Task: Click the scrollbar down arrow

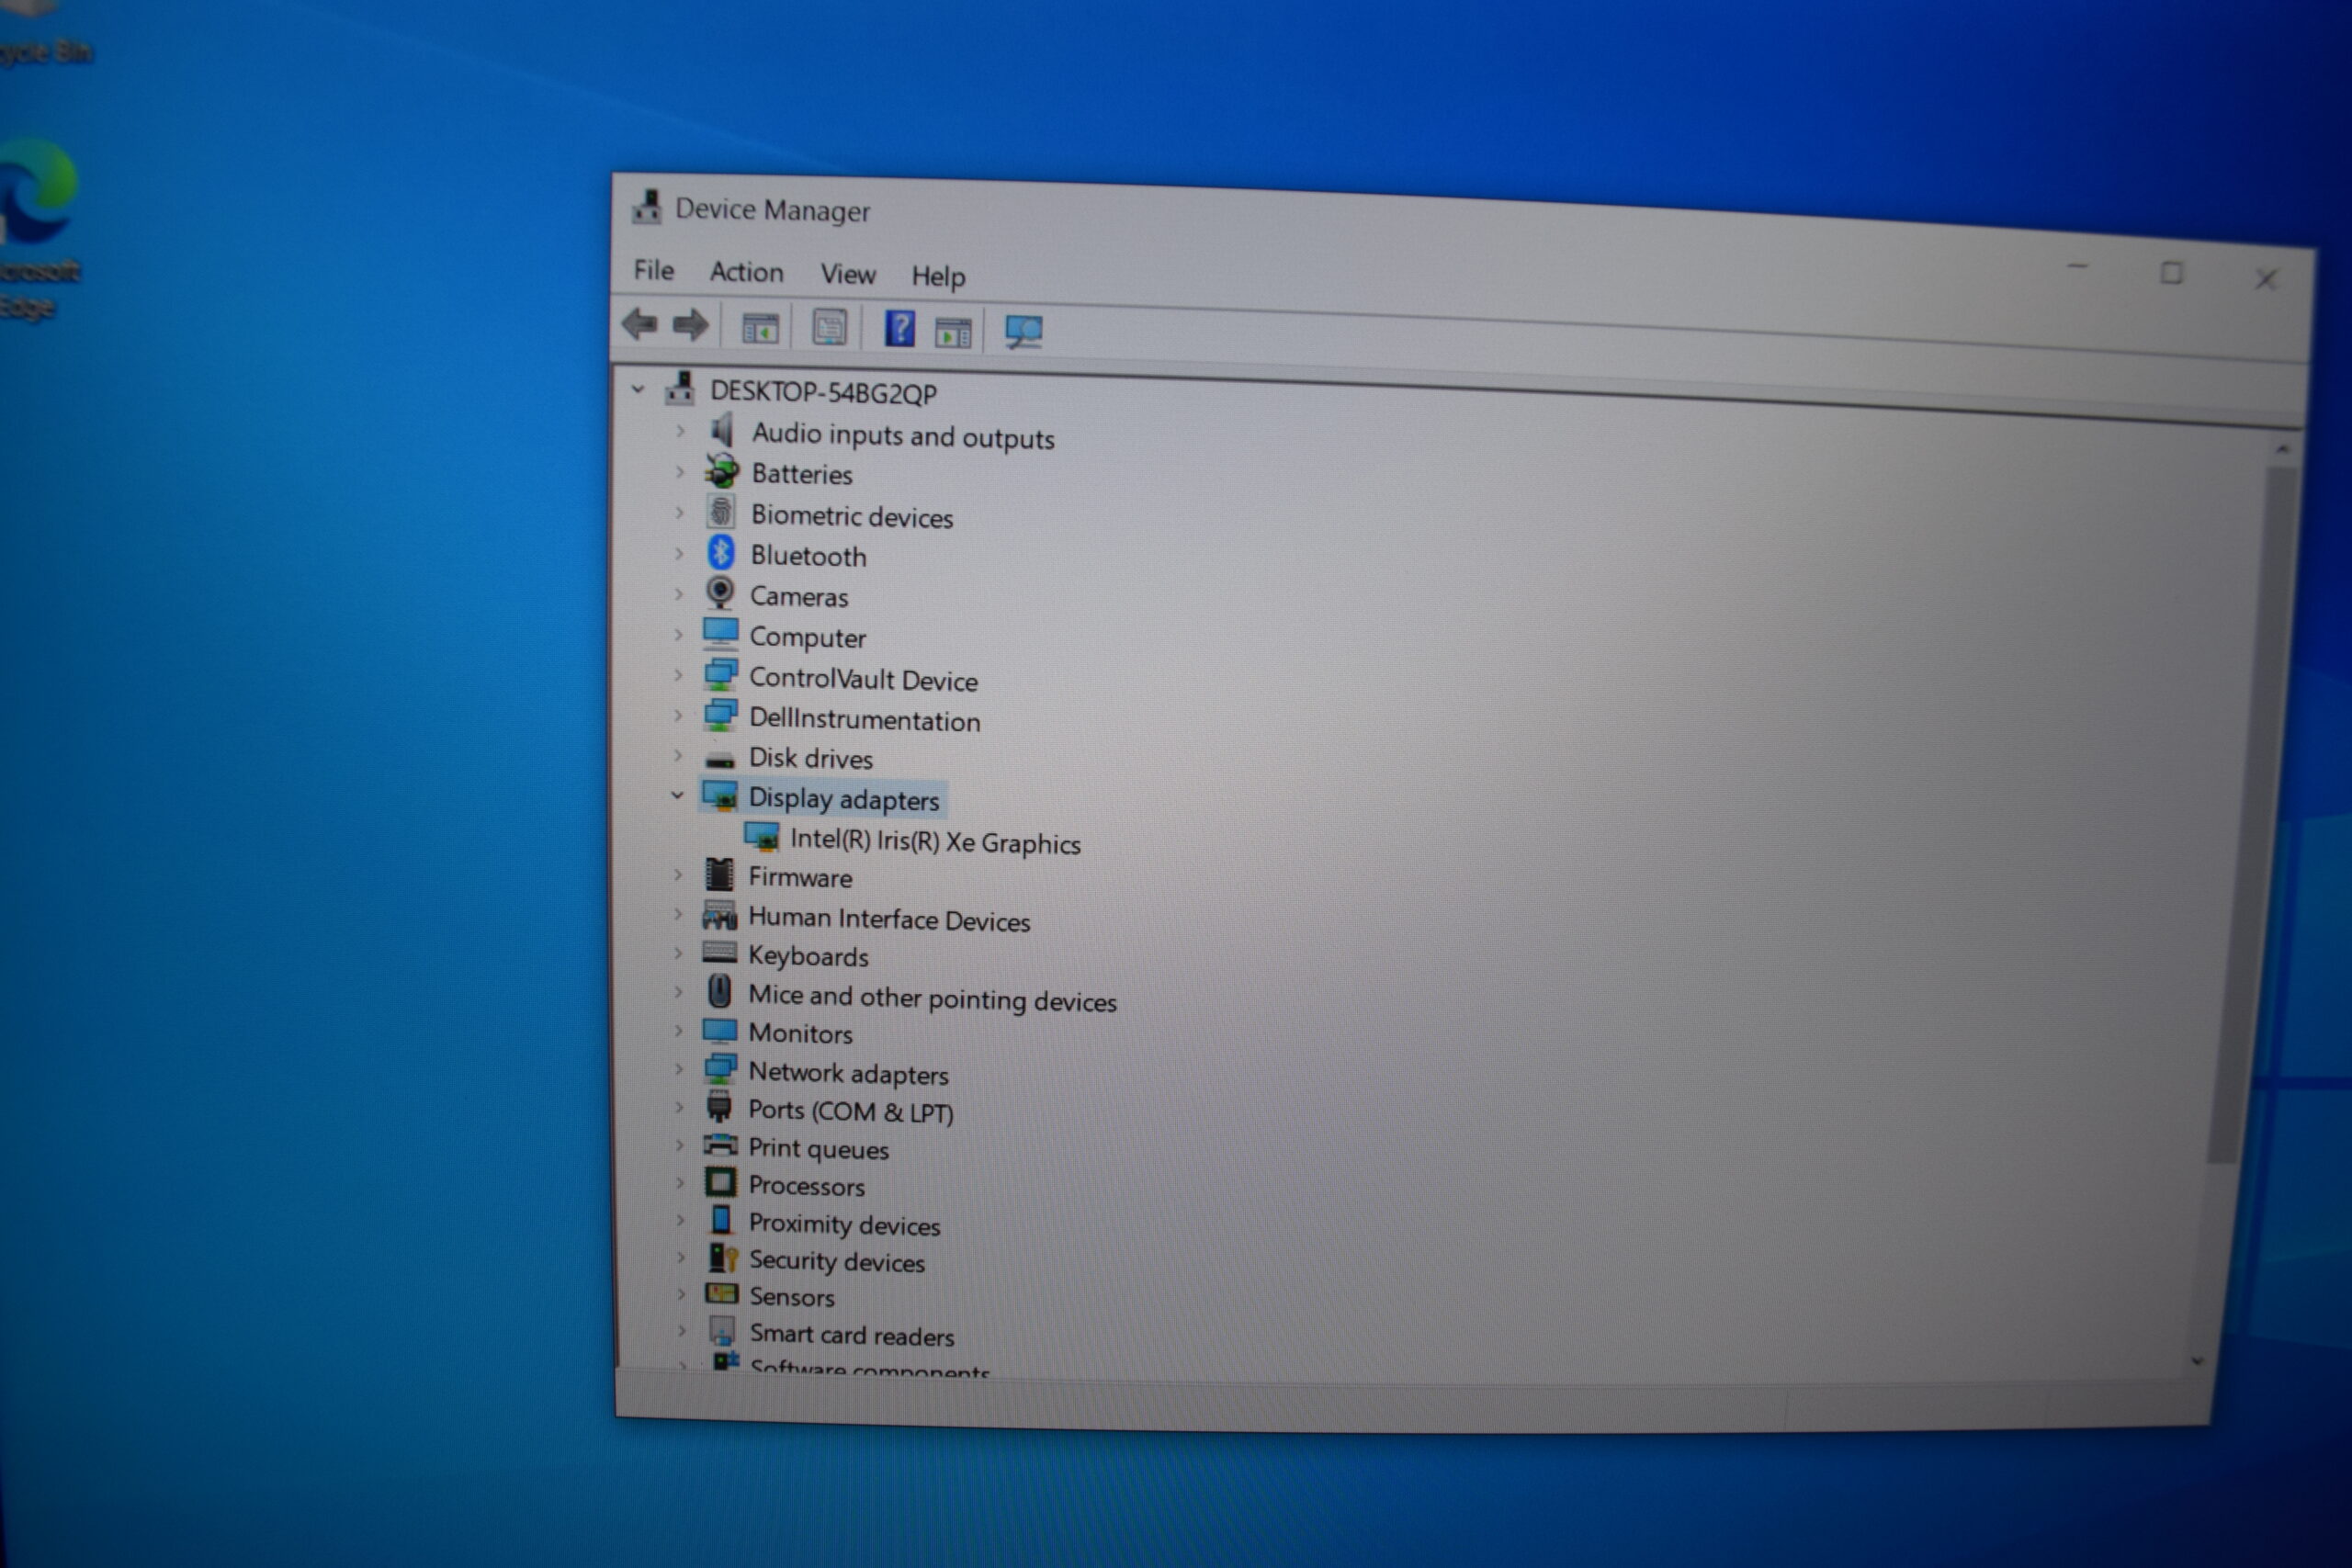Action: (2197, 1361)
